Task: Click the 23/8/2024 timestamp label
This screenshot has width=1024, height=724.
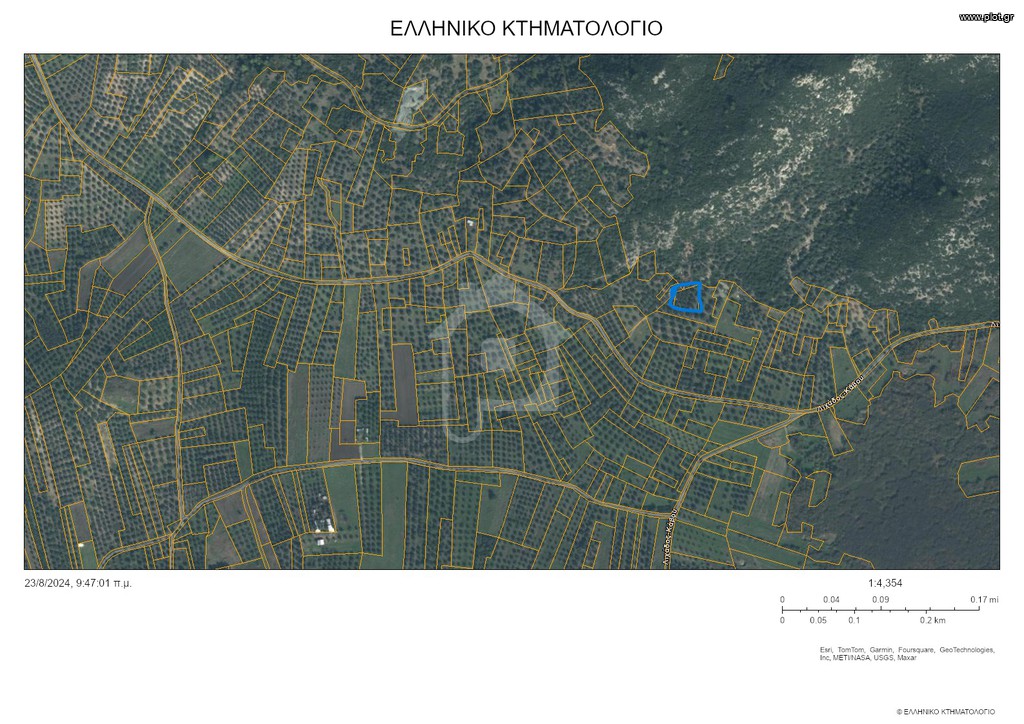Action: point(78,583)
